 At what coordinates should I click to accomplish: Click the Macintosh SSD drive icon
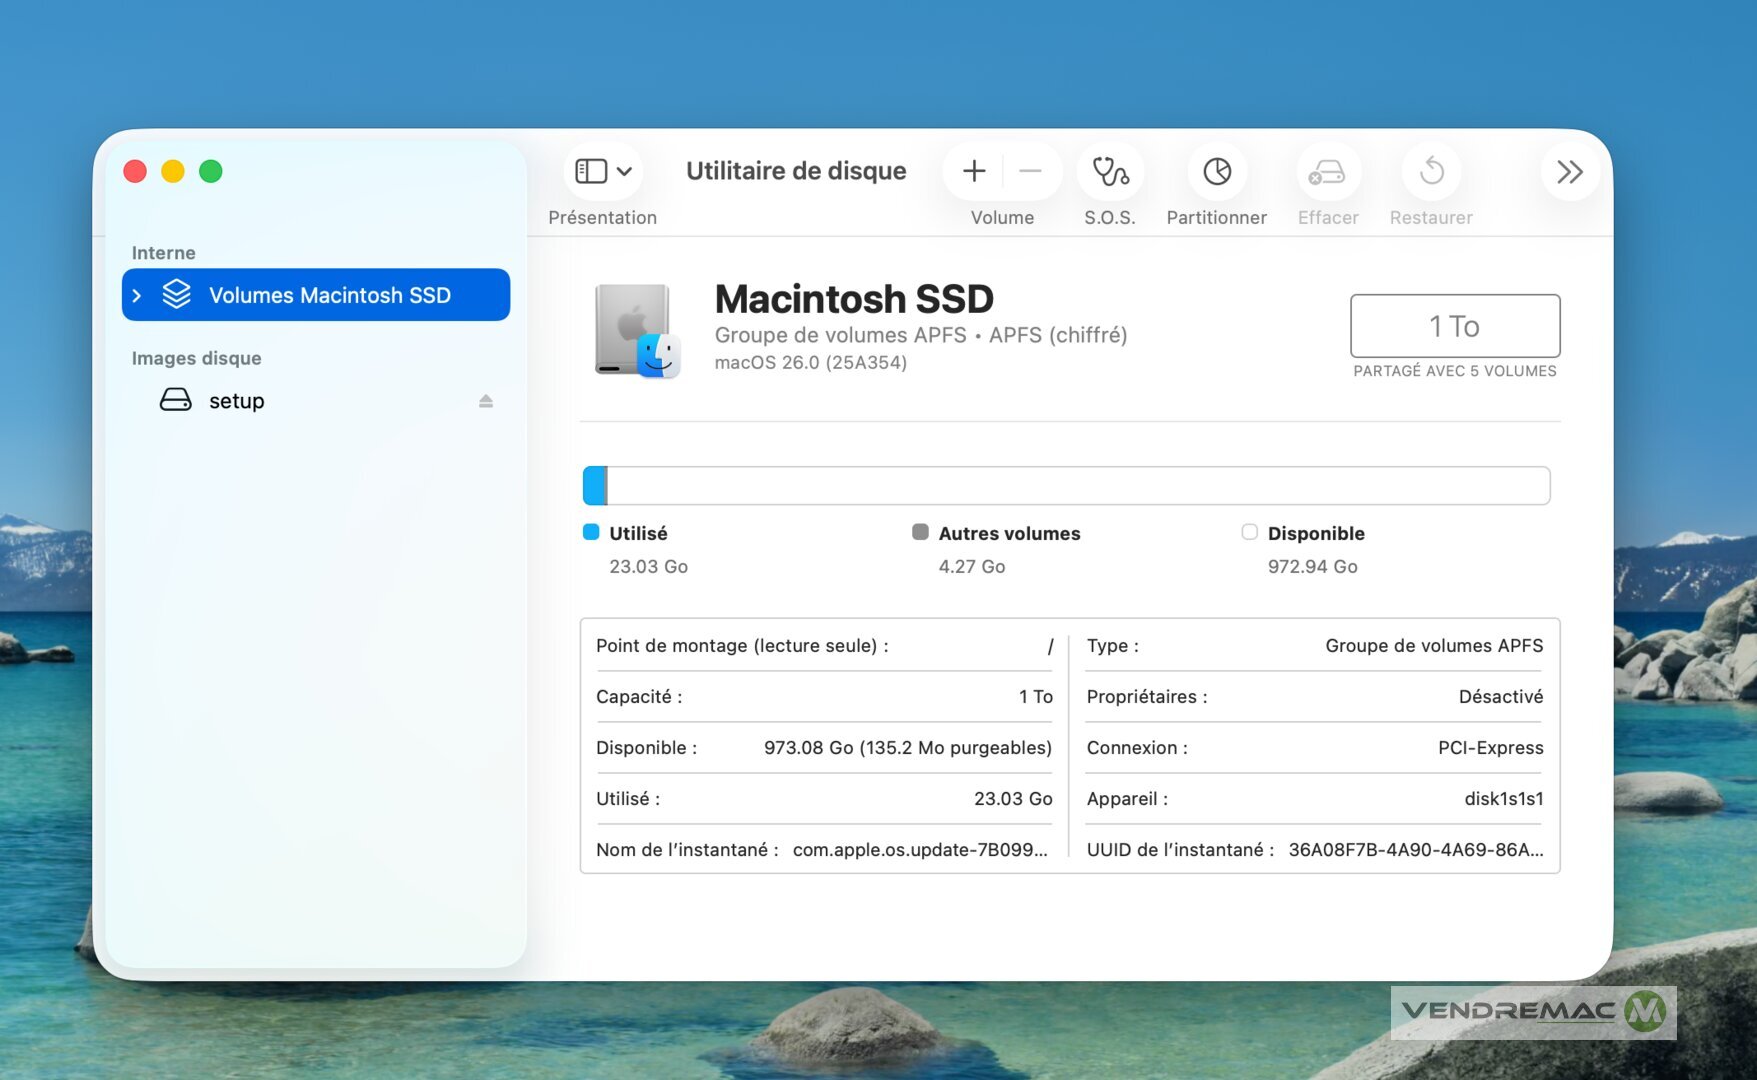click(637, 331)
